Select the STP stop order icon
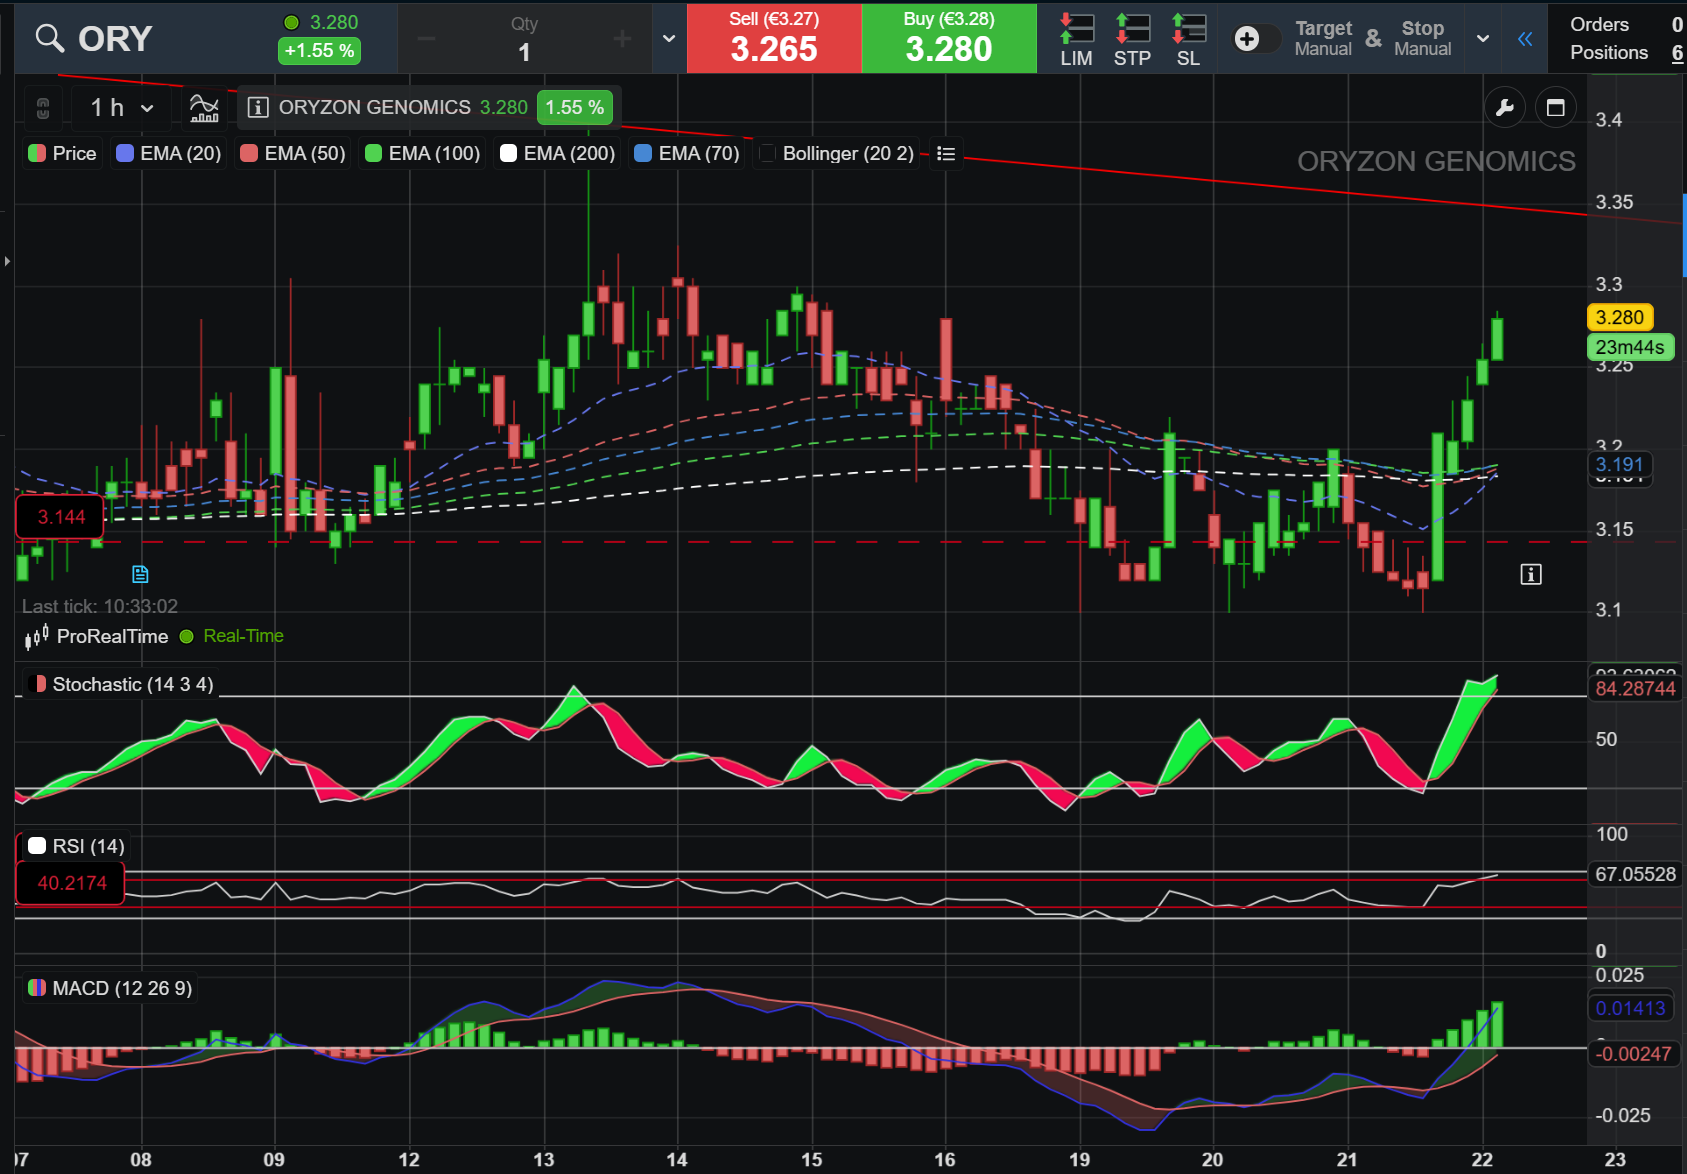1687x1174 pixels. click(x=1132, y=39)
